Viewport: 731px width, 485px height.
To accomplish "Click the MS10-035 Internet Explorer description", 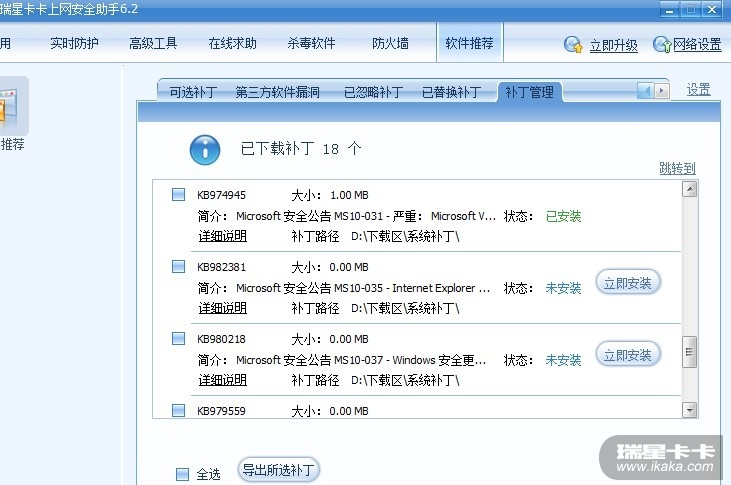I will coord(363,288).
